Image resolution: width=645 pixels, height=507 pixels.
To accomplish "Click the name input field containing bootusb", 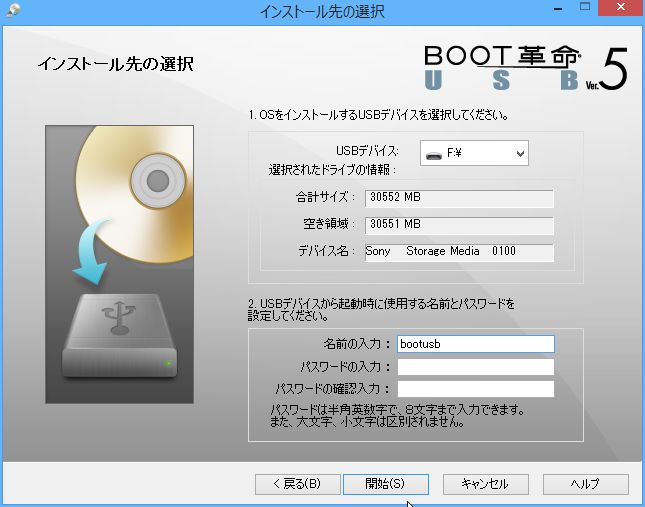I will pyautogui.click(x=476, y=344).
